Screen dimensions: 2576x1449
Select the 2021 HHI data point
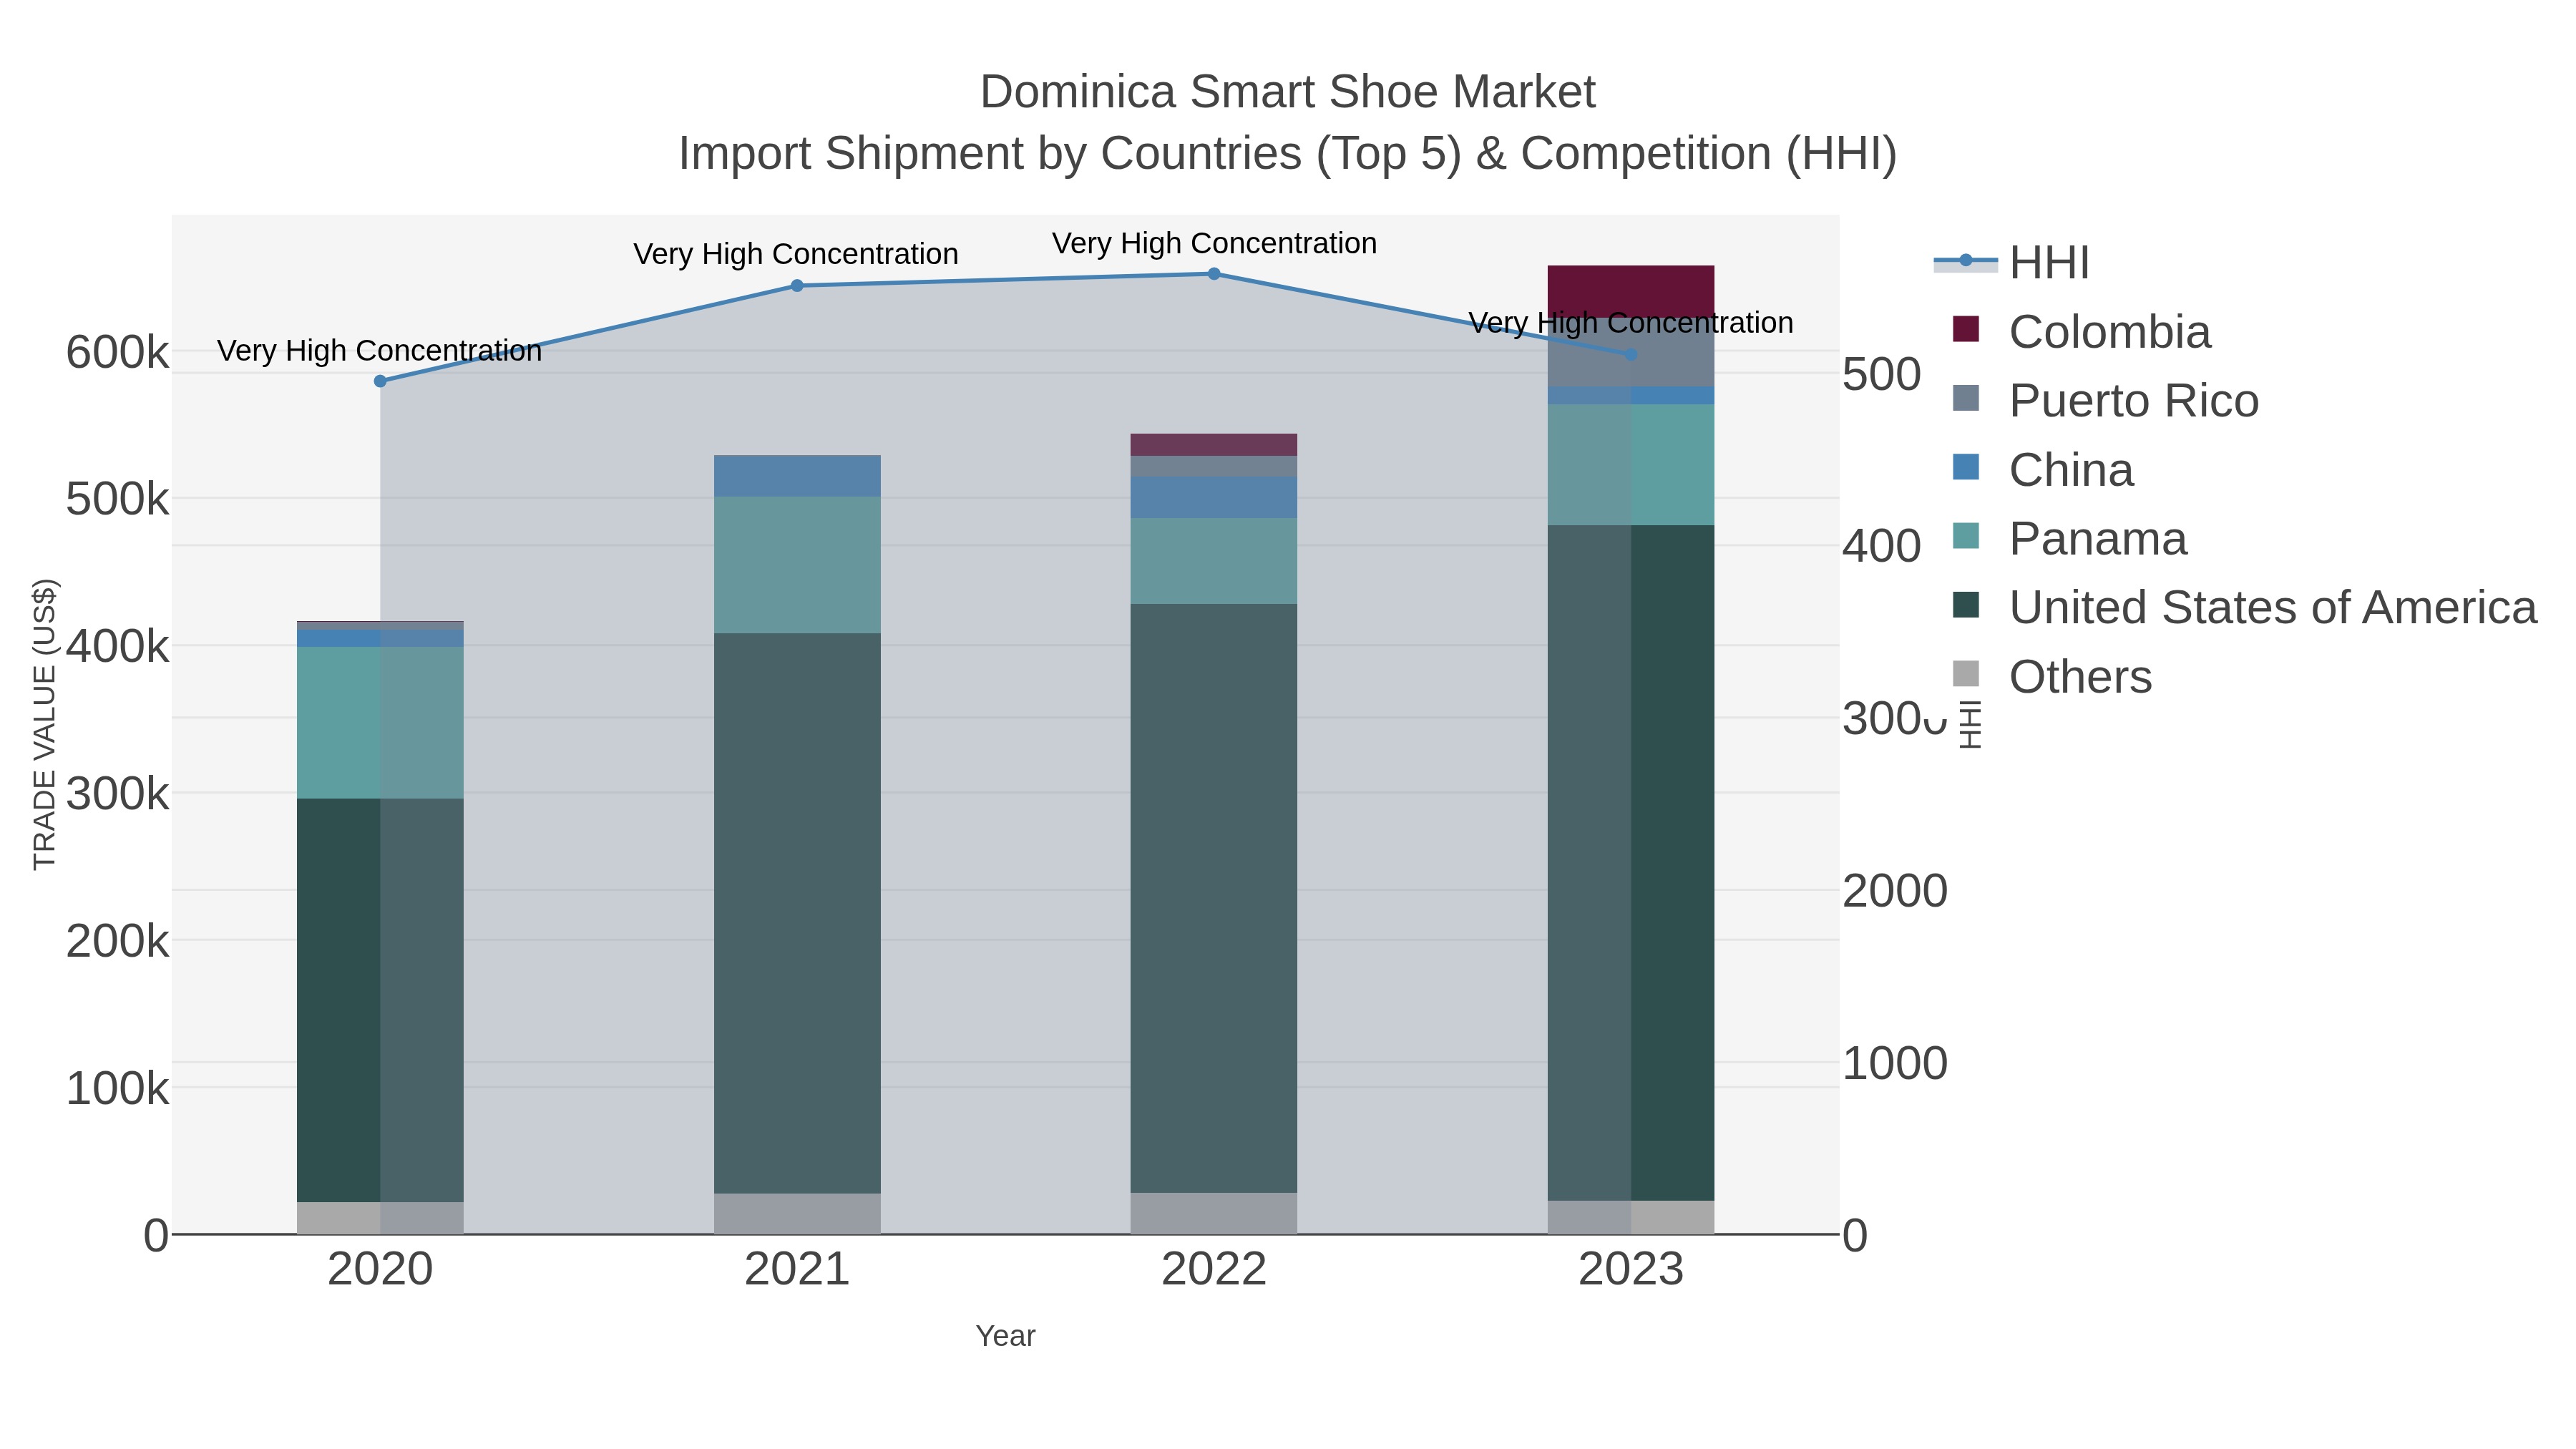tap(797, 286)
